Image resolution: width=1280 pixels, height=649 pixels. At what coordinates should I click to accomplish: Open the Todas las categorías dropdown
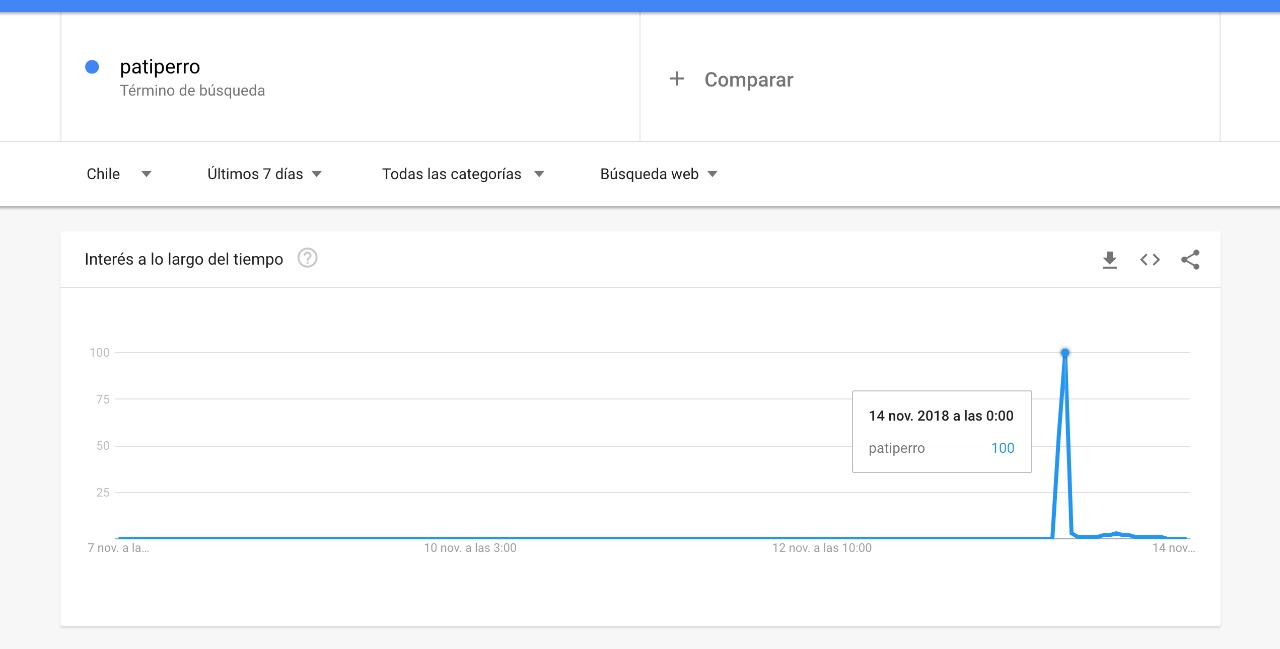pyautogui.click(x=462, y=174)
